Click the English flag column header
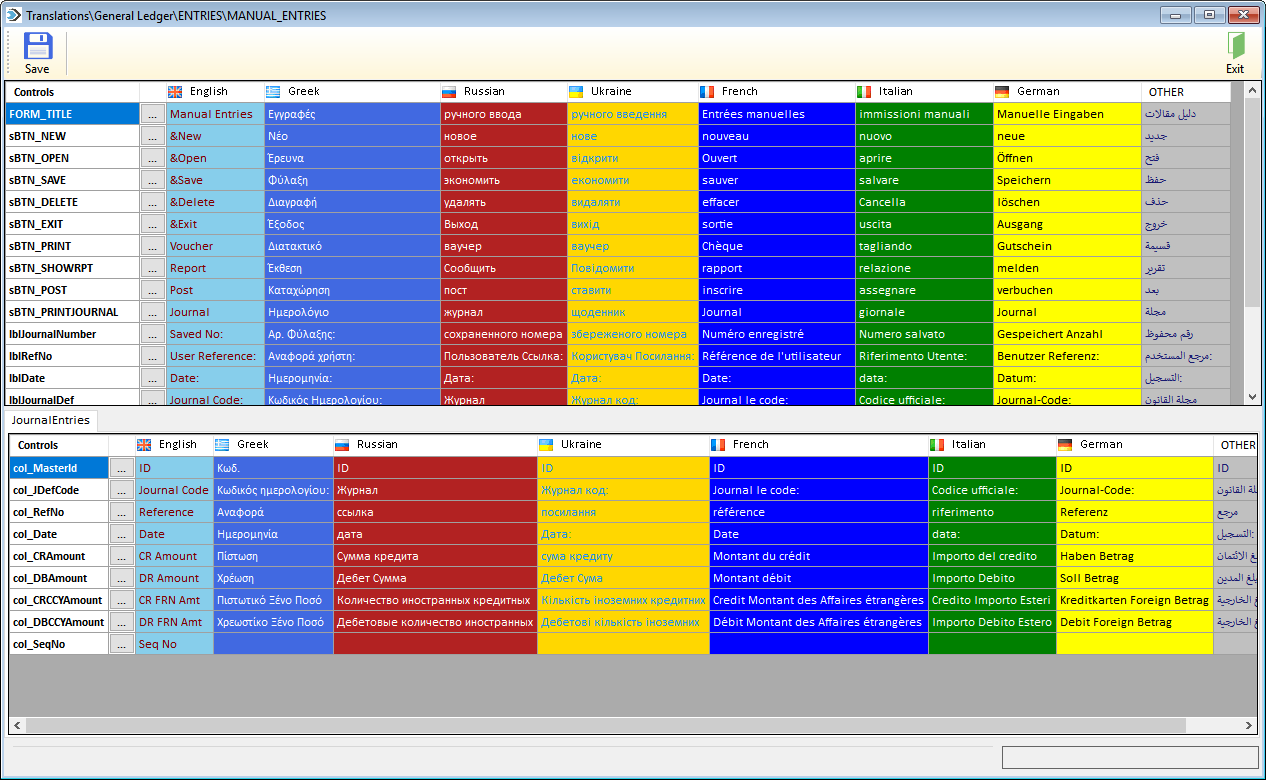The image size is (1266, 780). (x=175, y=90)
